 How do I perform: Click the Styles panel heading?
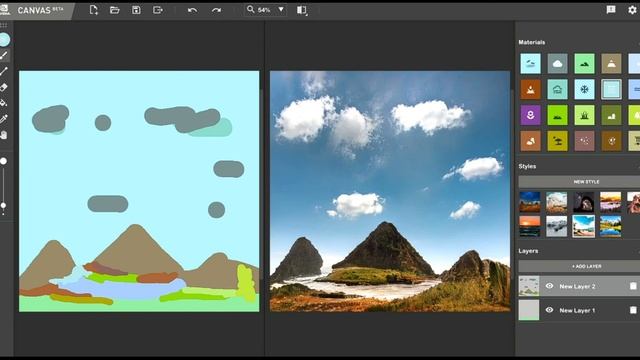click(x=527, y=166)
